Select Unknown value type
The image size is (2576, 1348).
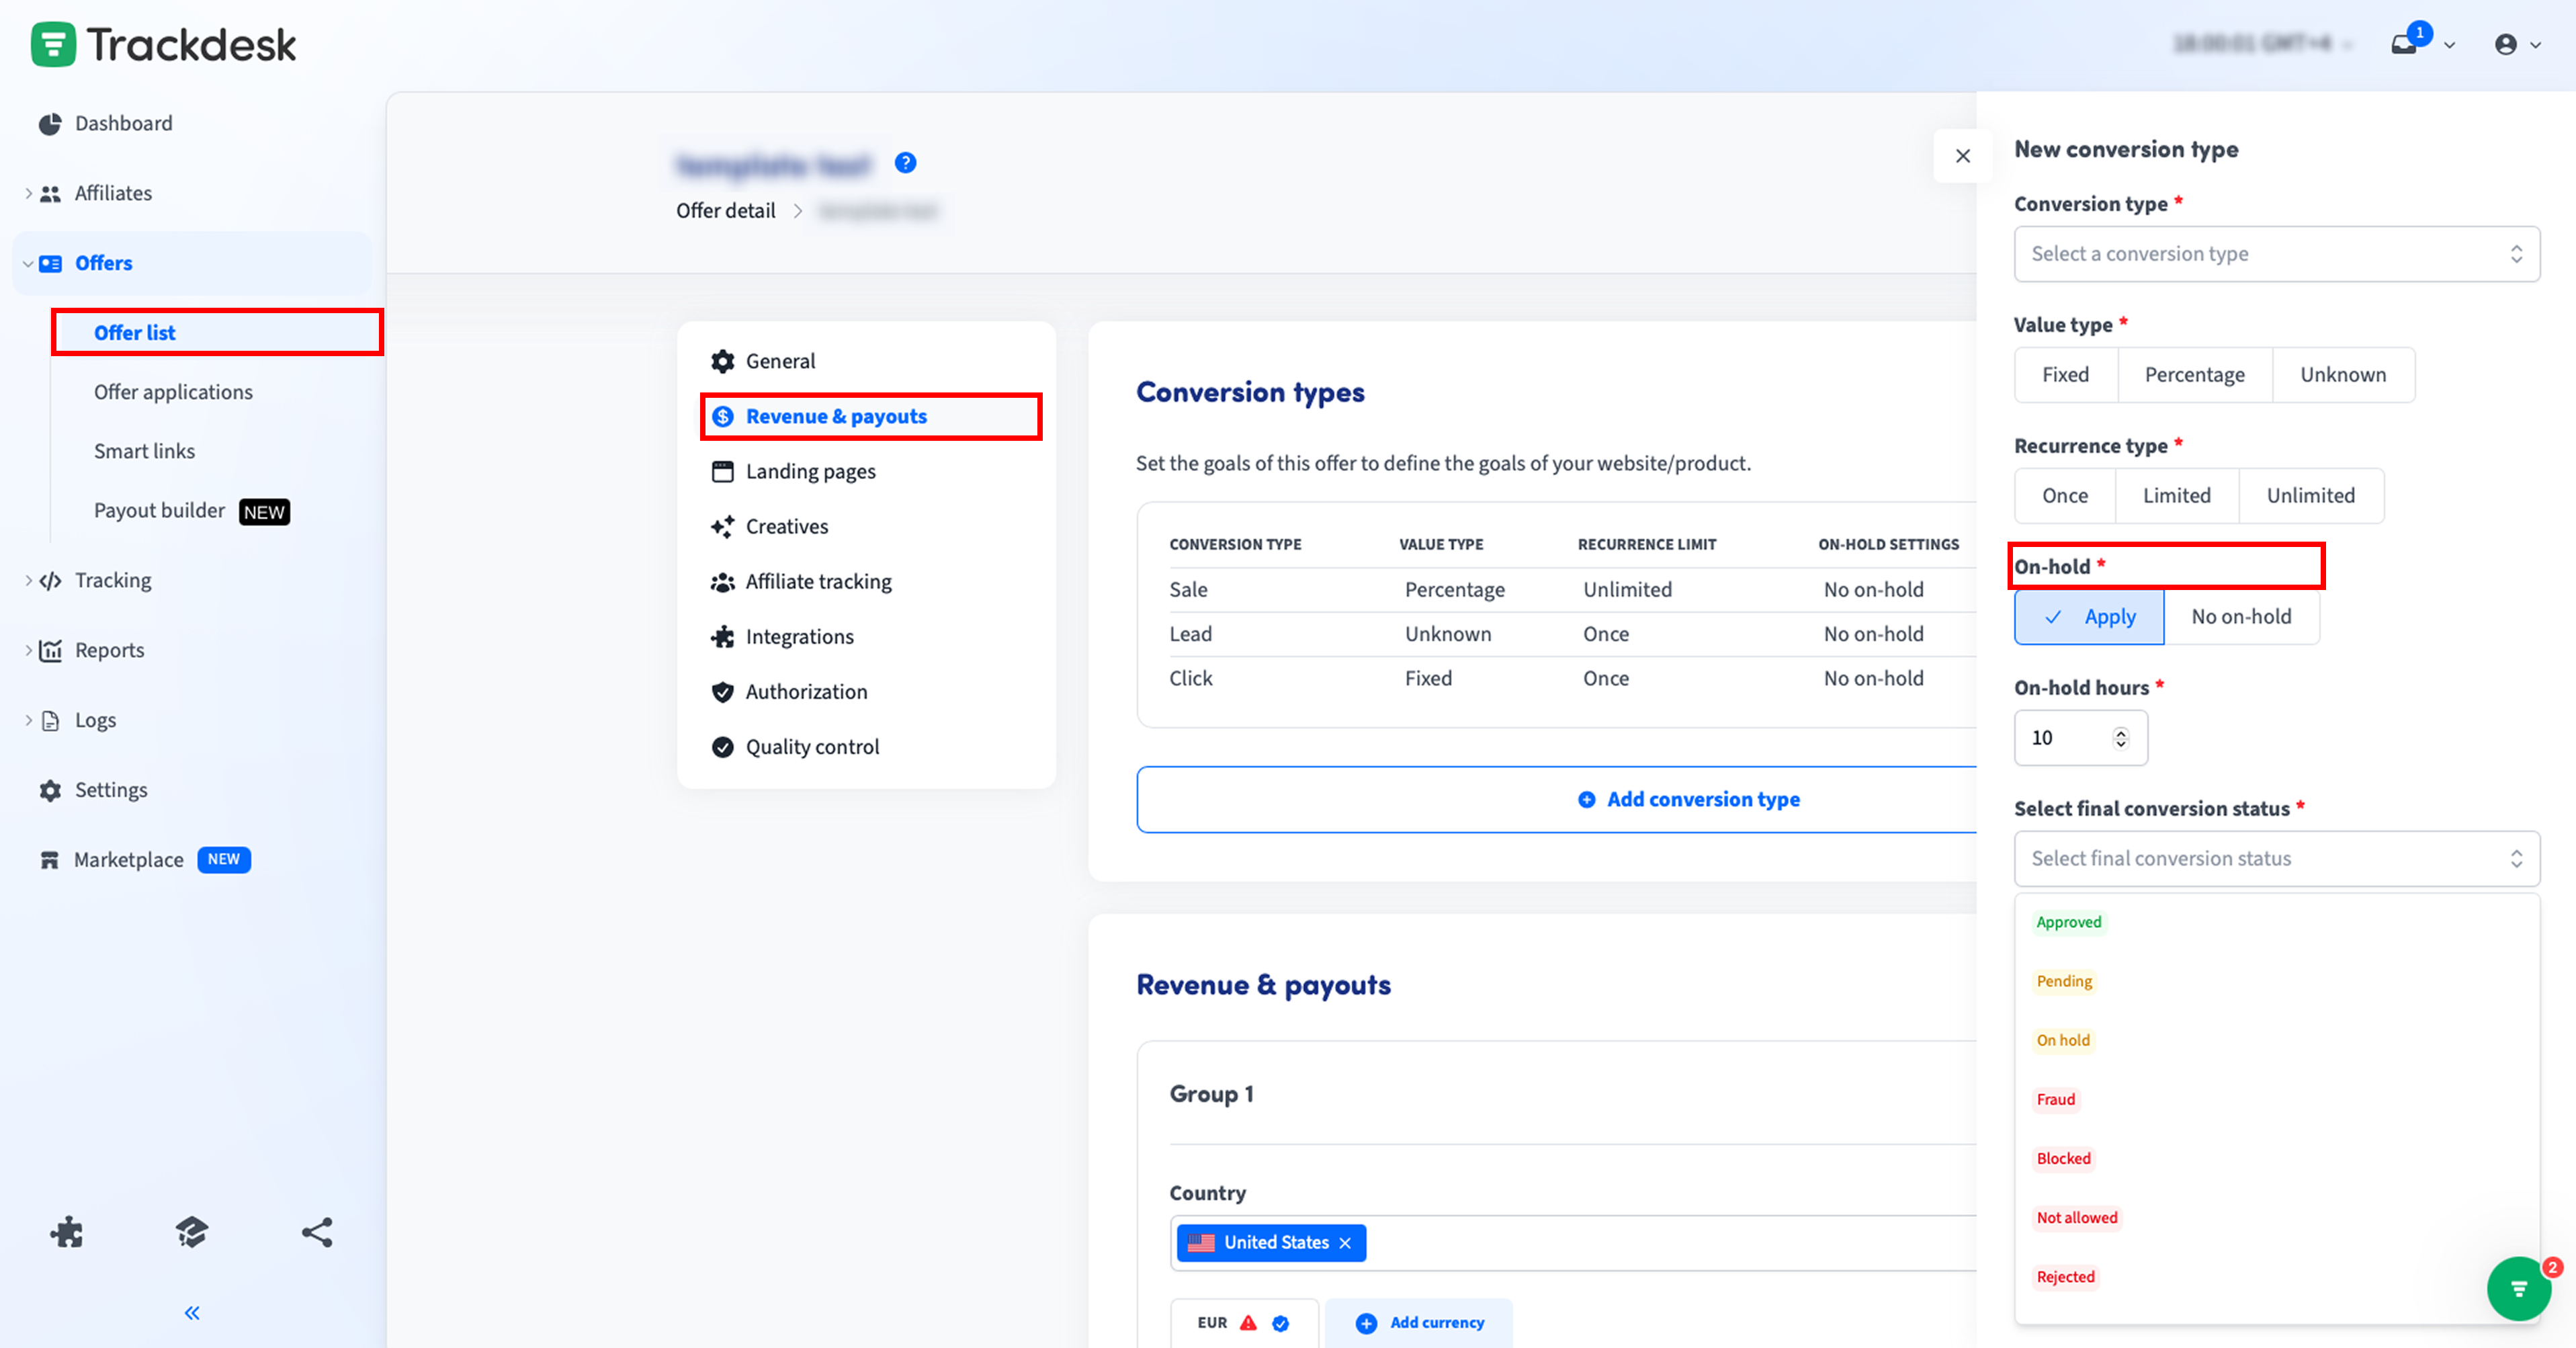point(2343,374)
